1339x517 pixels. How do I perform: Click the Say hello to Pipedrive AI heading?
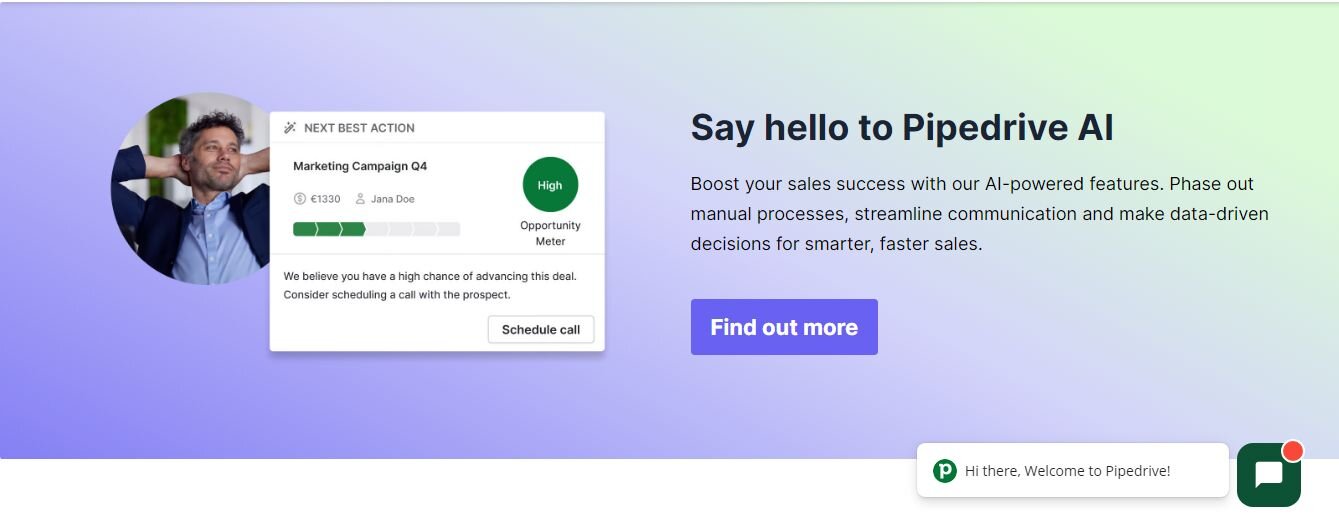902,127
